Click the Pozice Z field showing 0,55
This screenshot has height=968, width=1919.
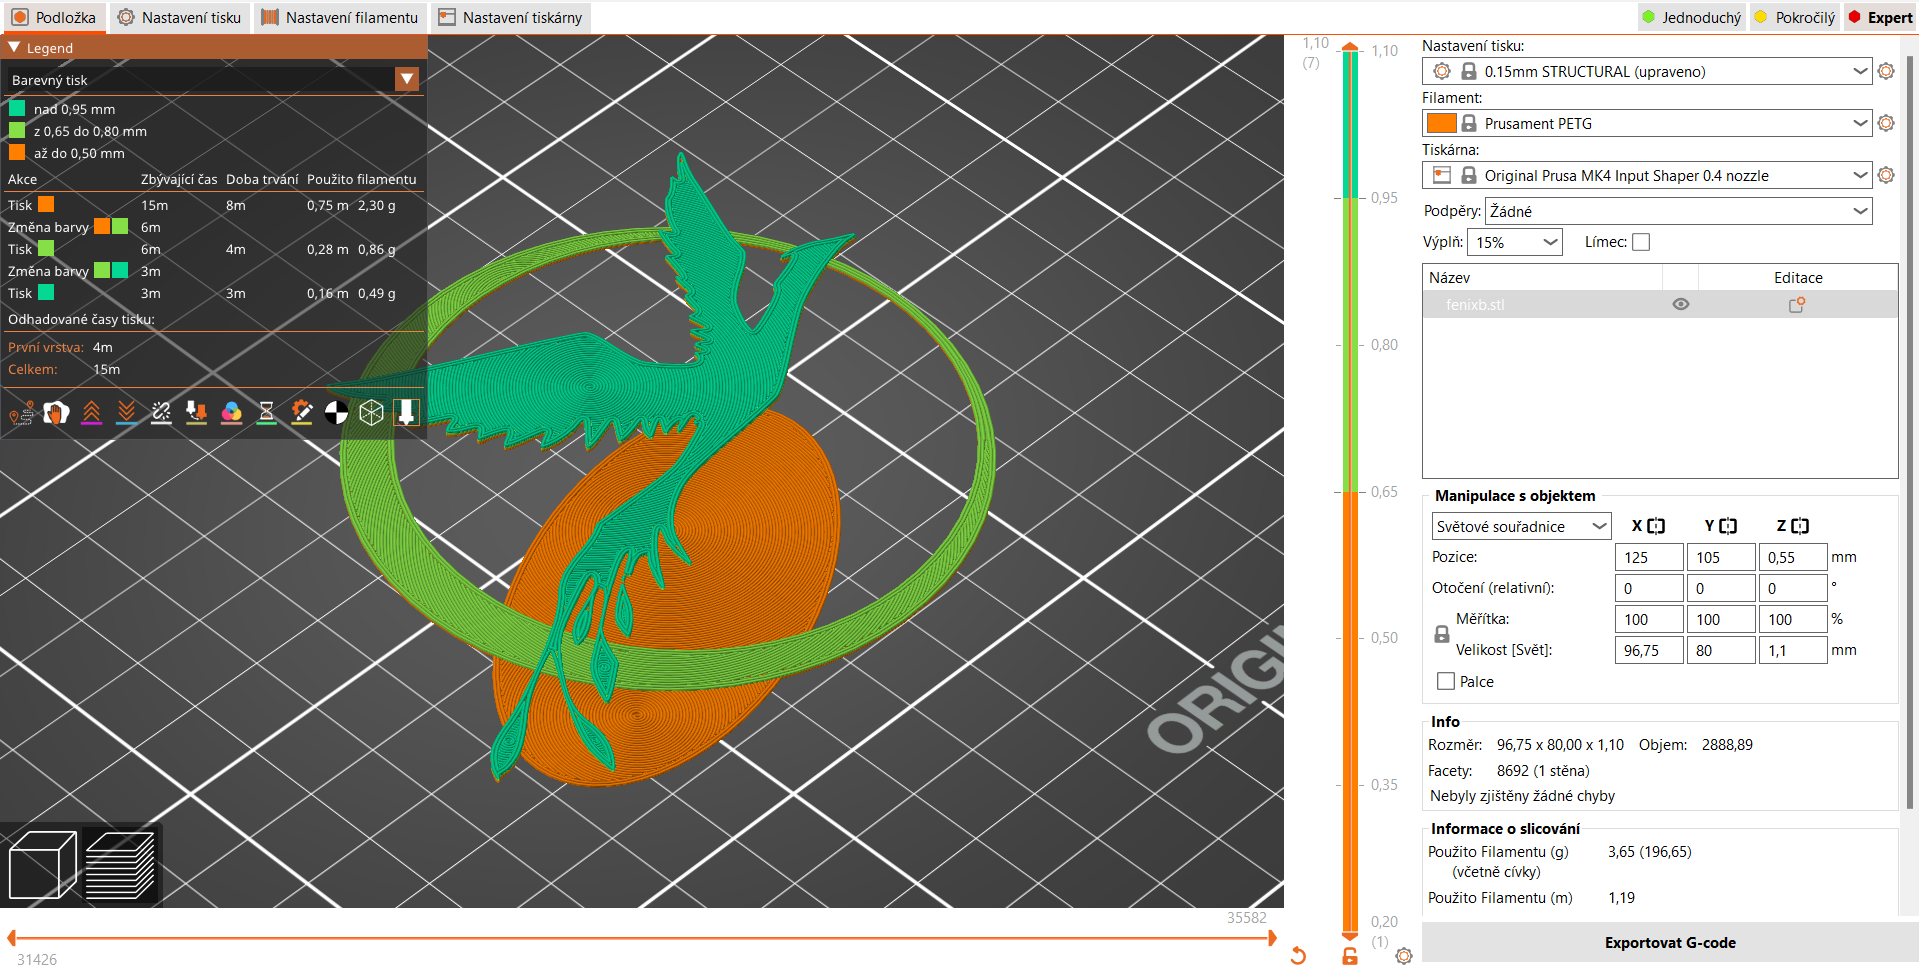click(x=1793, y=557)
